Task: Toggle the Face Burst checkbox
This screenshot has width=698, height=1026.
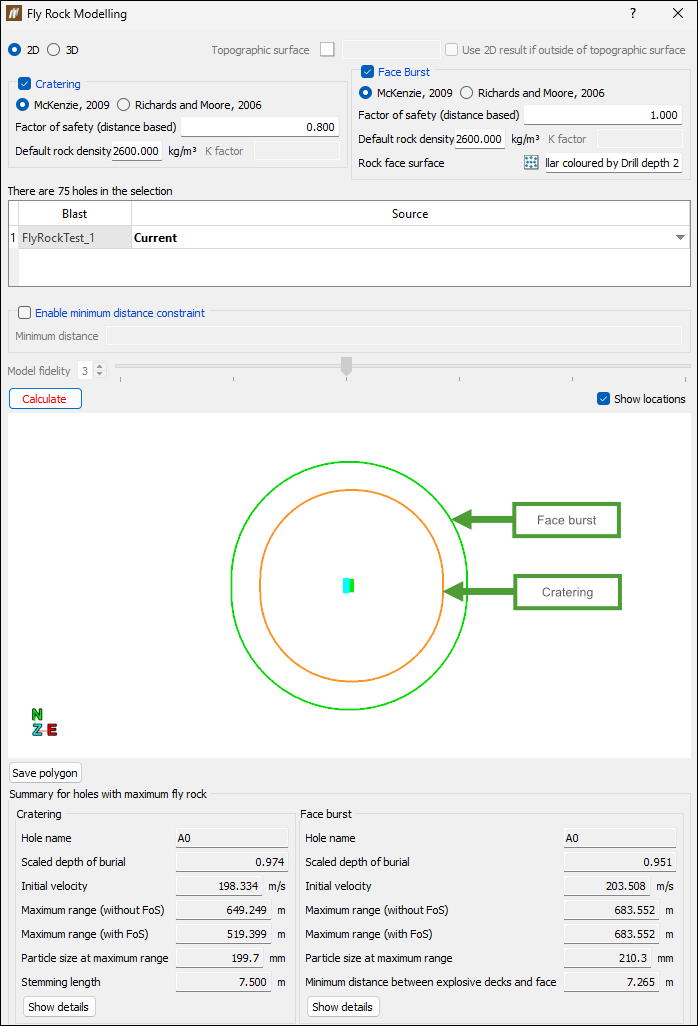Action: [368, 72]
